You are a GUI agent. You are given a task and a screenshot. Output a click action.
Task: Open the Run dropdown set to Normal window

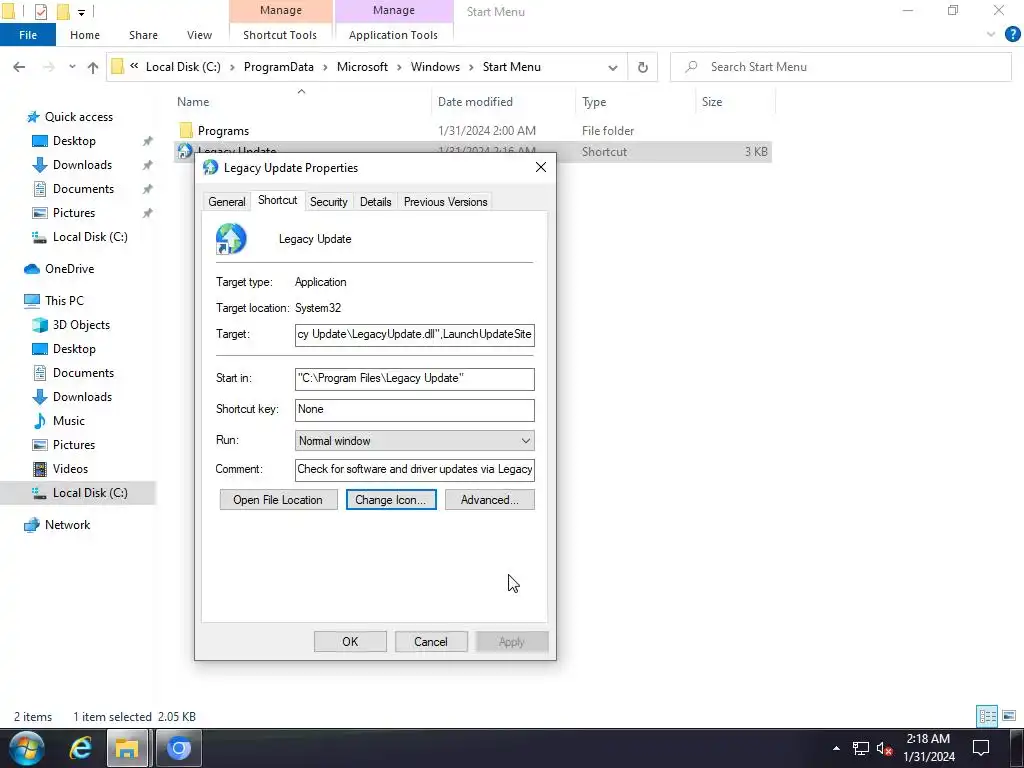coord(415,441)
